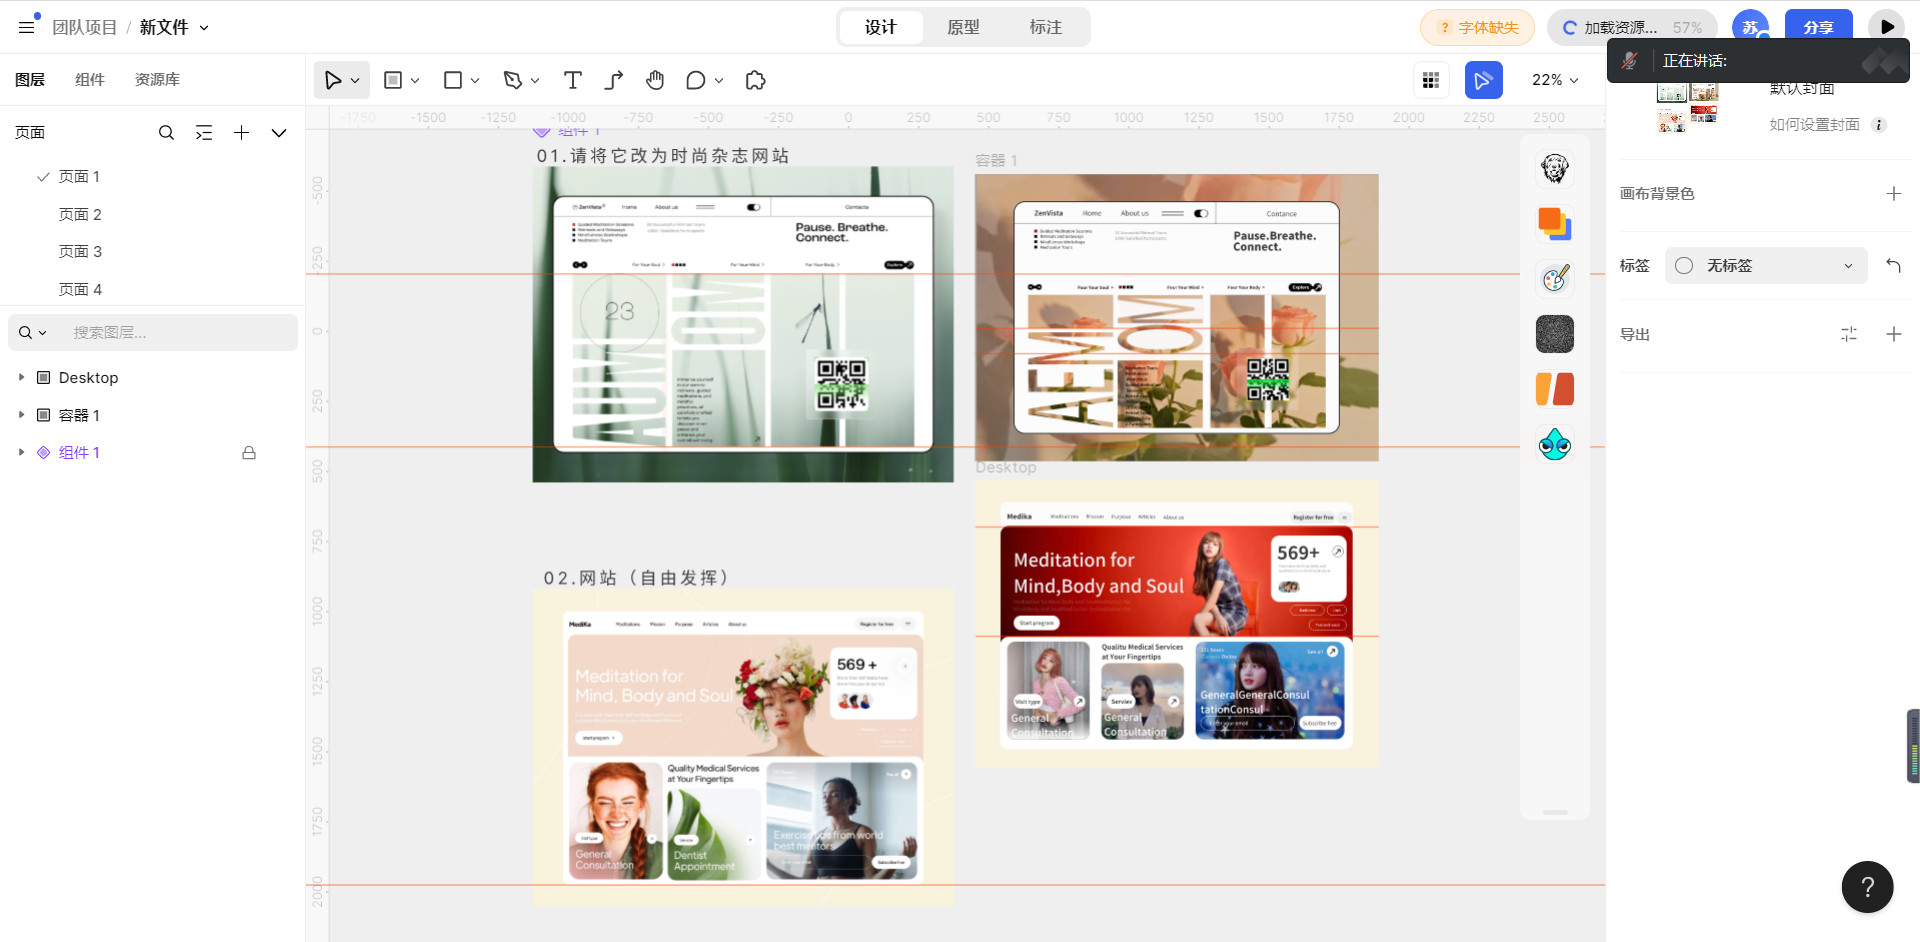Open the orange stacked squares plugin

pyautogui.click(x=1555, y=224)
